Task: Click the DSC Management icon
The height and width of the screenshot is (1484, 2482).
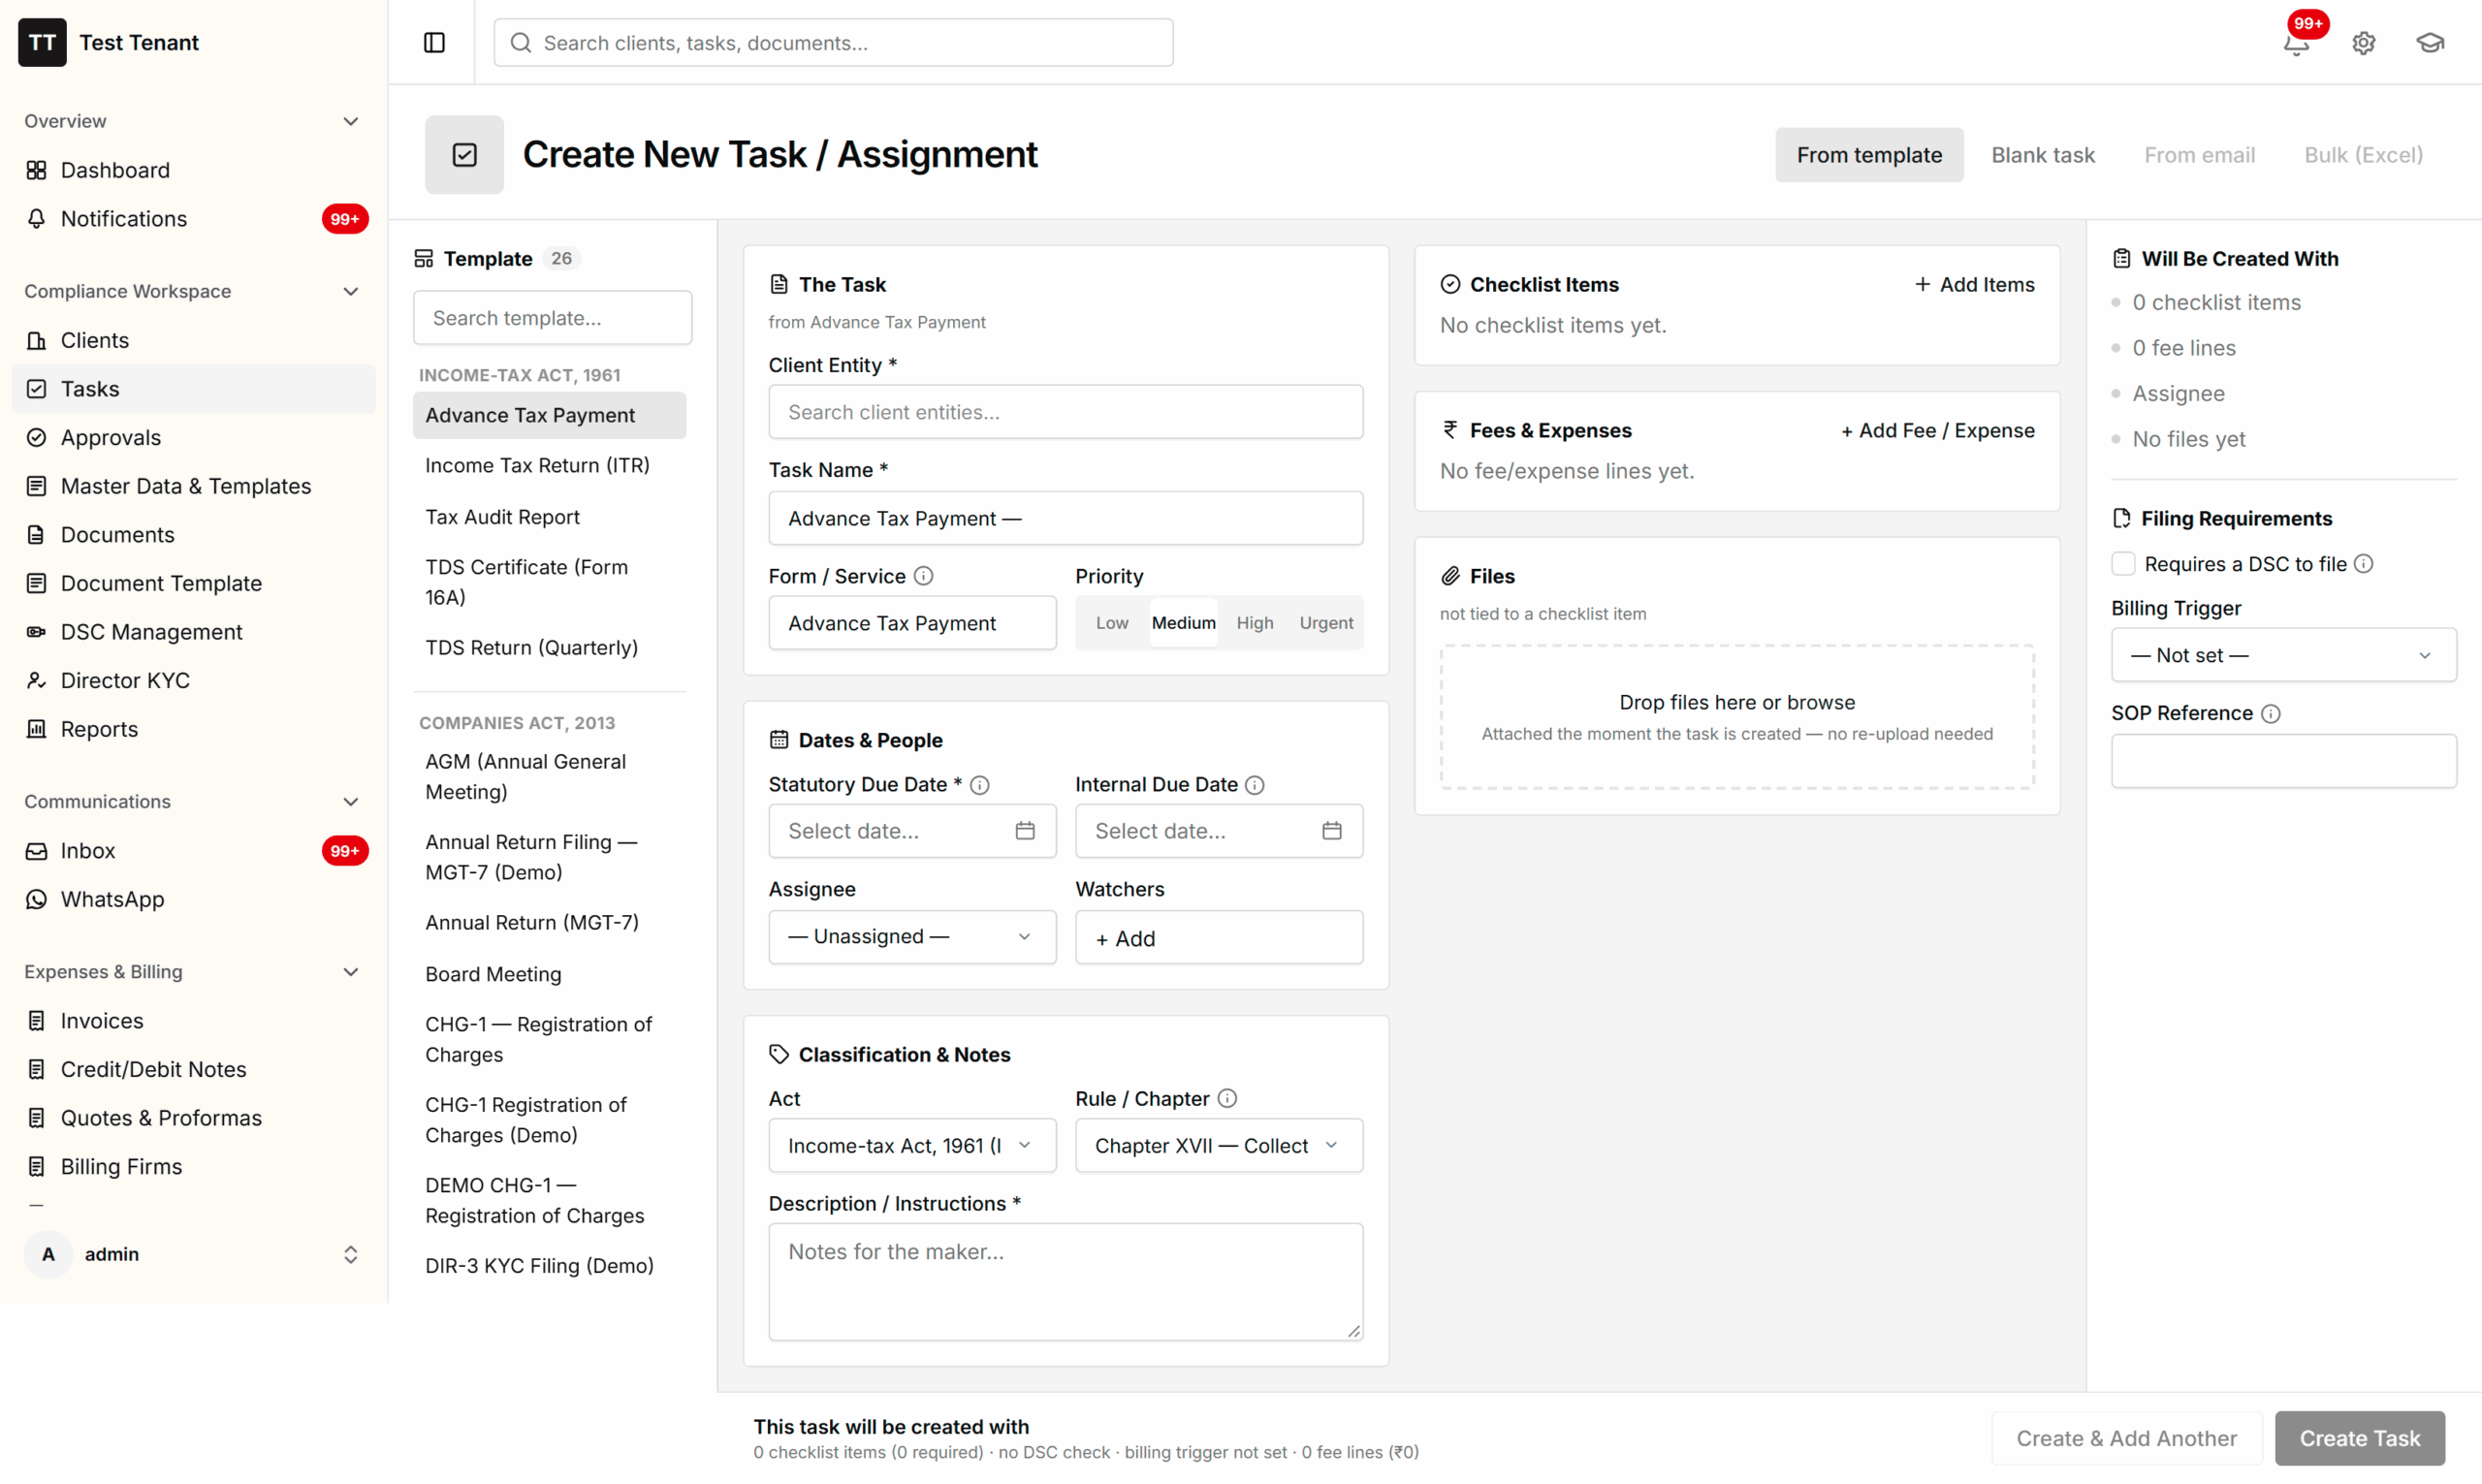Action: [x=37, y=632]
